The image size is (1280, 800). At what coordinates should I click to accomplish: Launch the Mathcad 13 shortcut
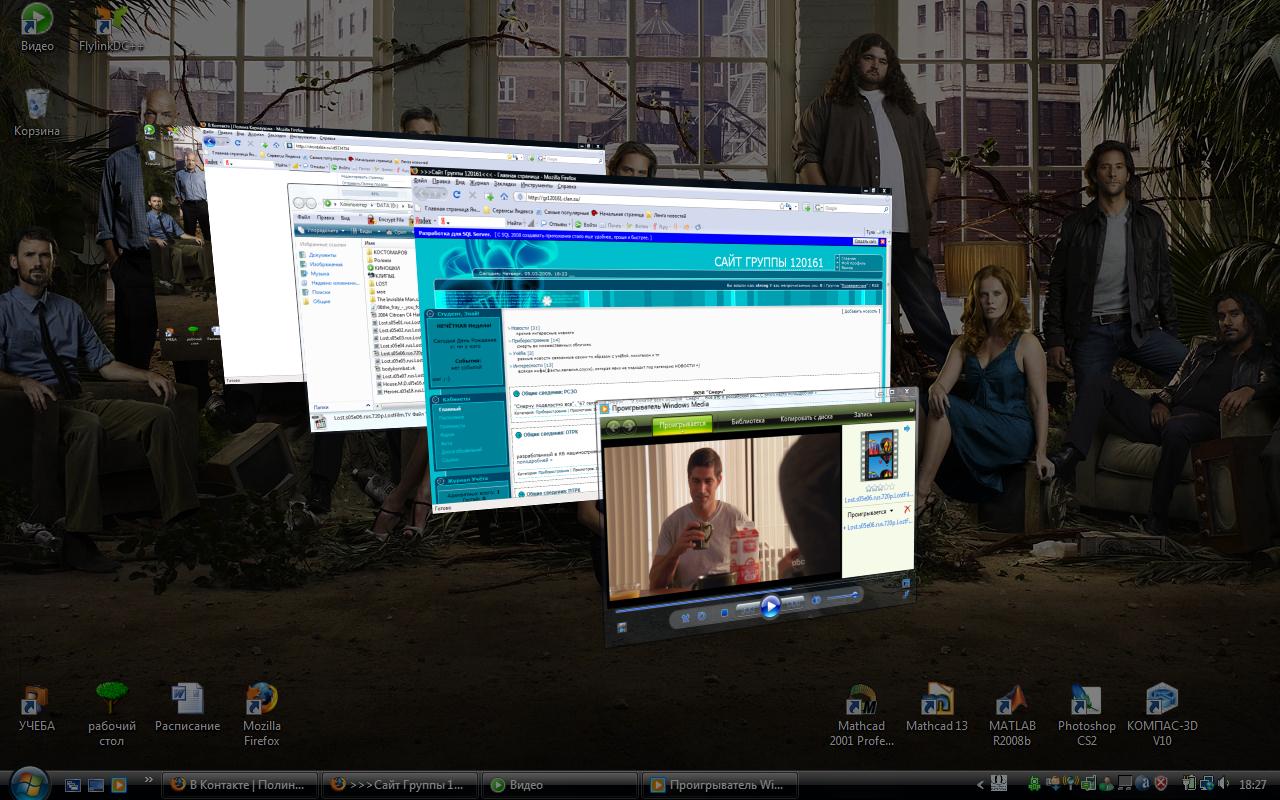click(937, 708)
